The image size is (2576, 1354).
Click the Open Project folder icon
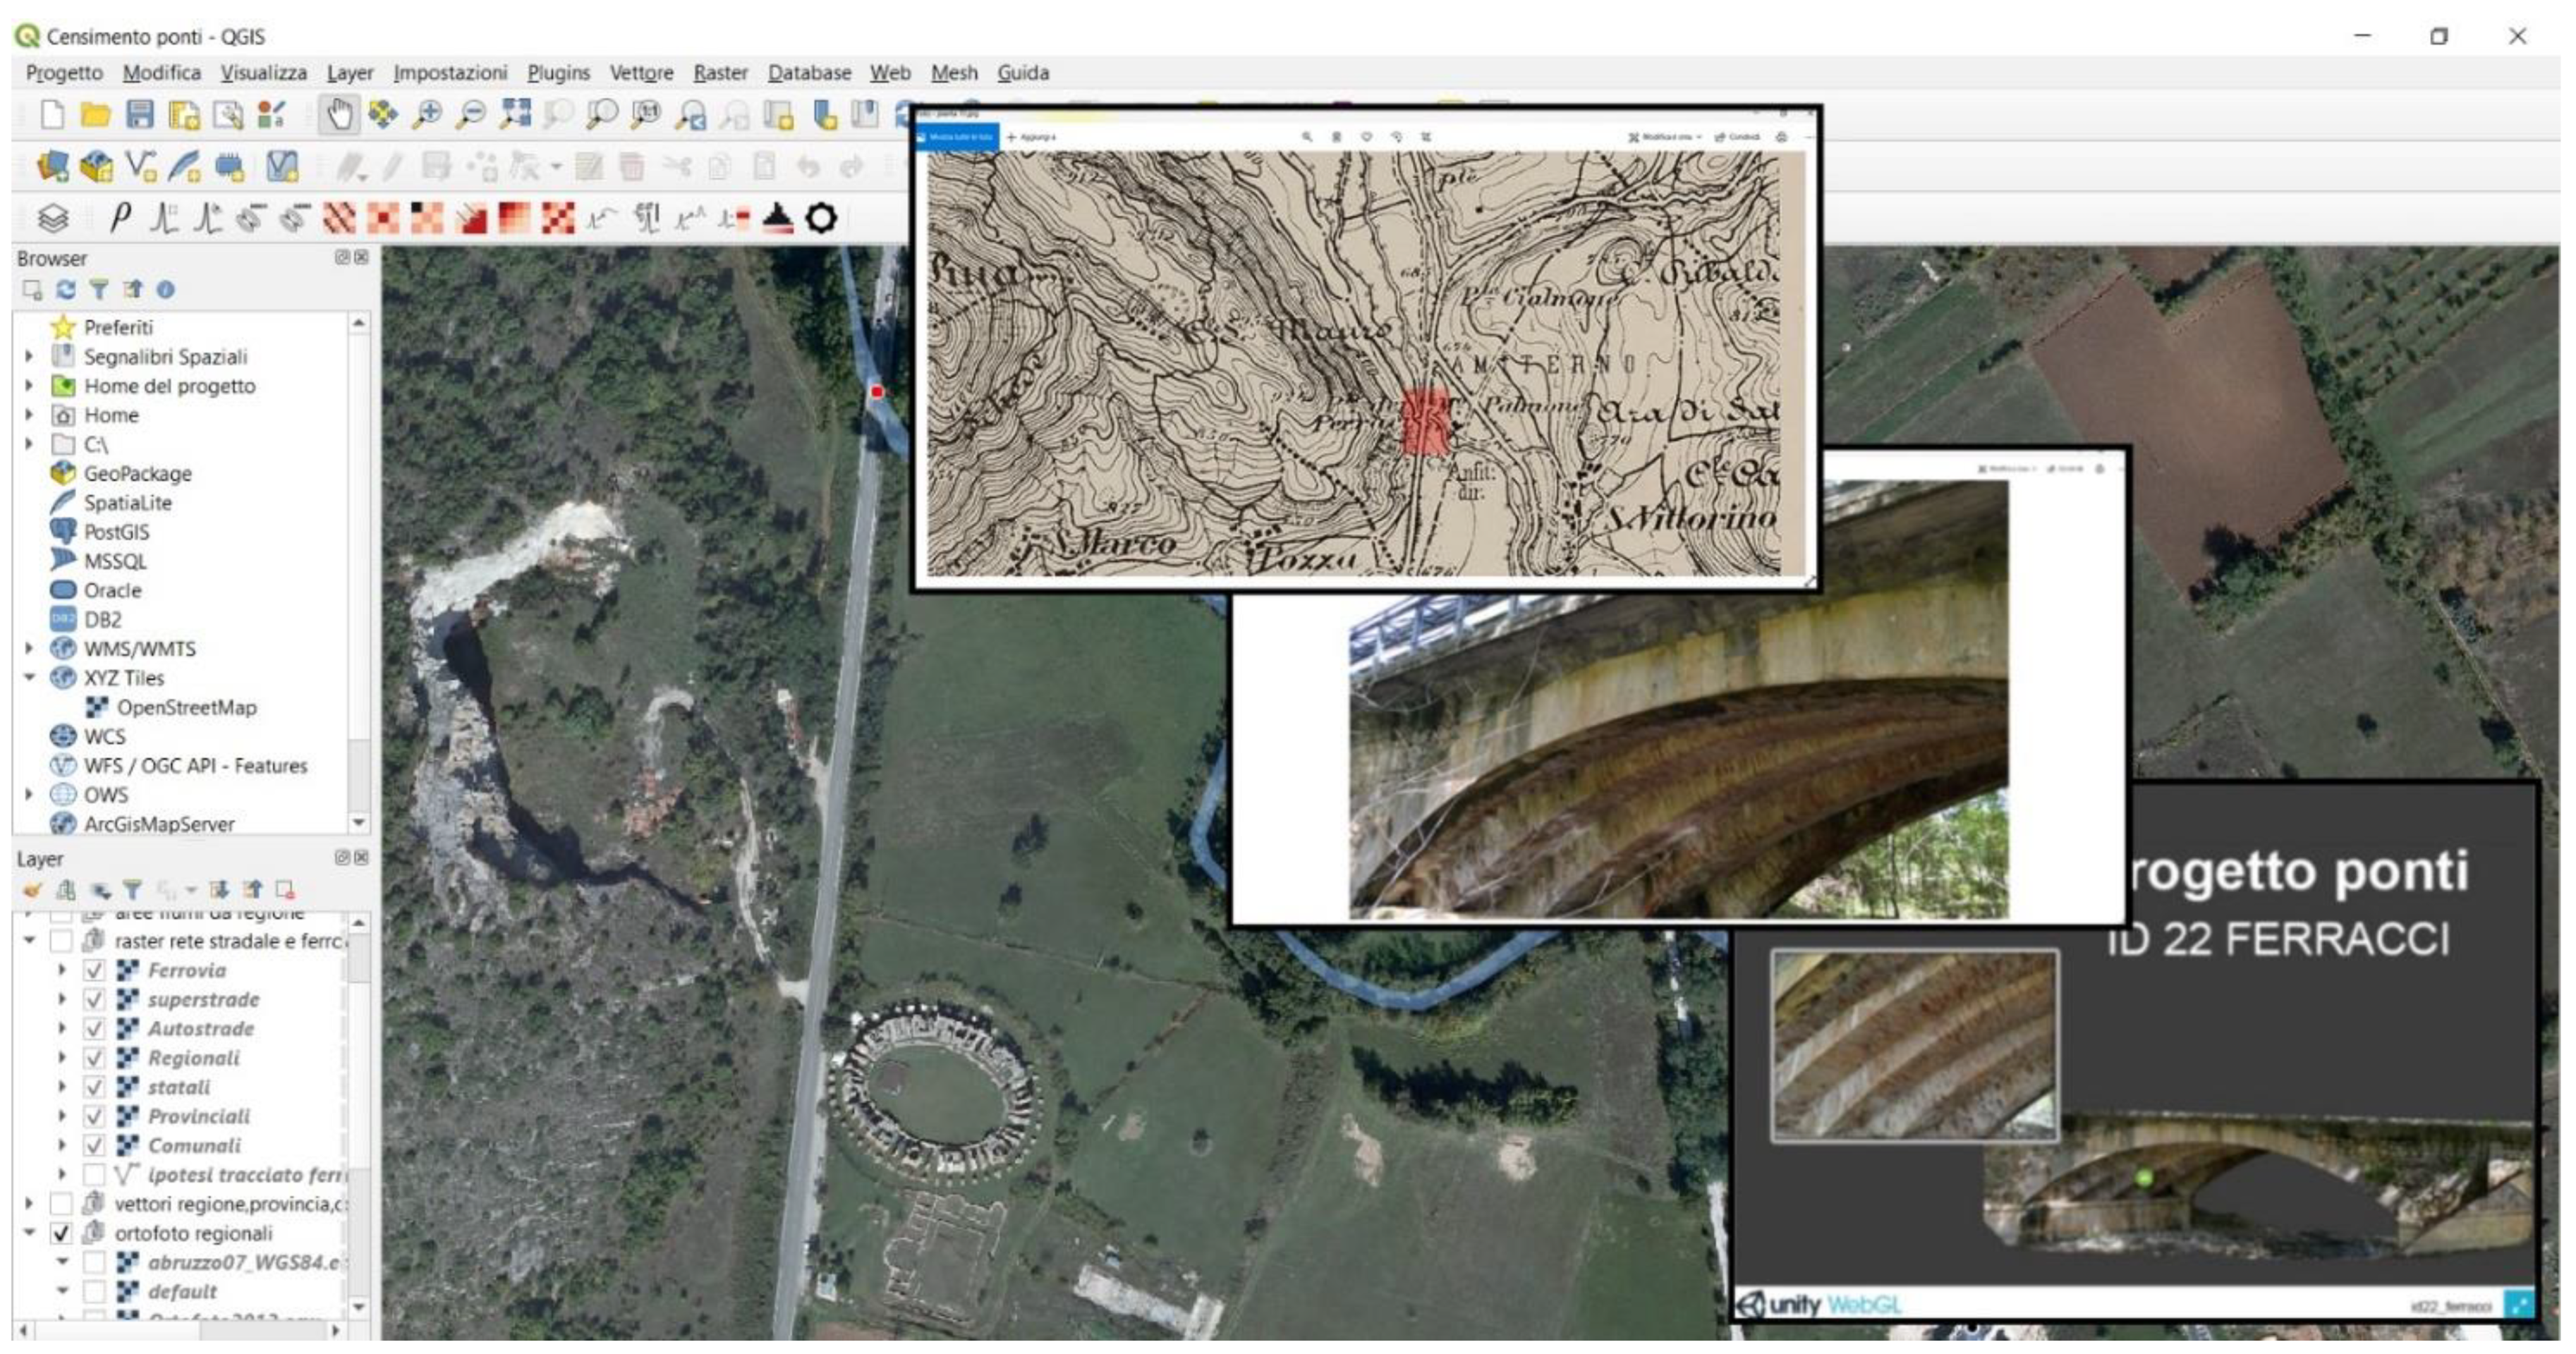point(95,115)
